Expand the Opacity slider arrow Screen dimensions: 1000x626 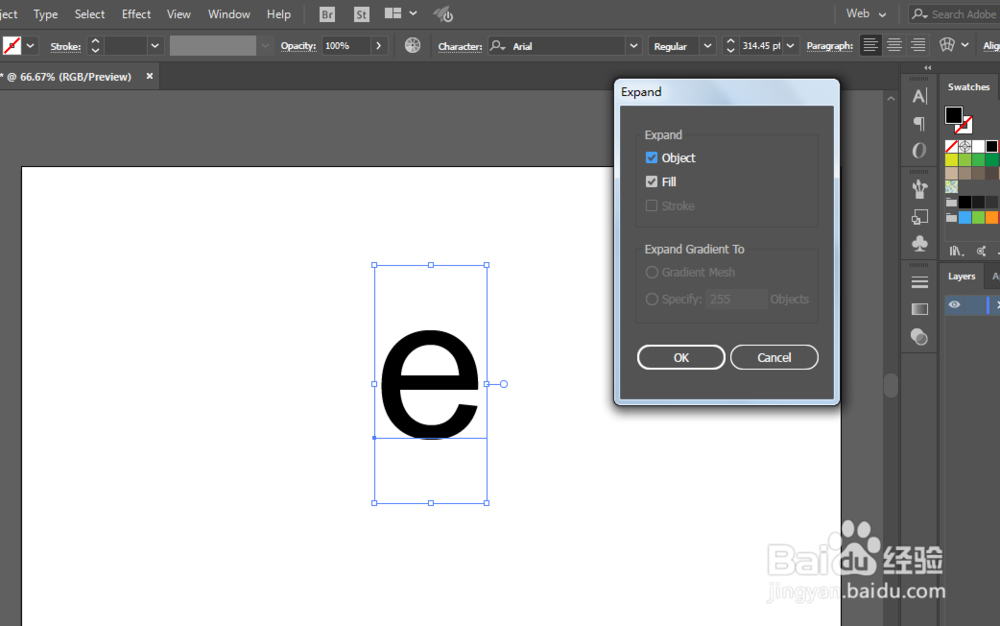pos(379,46)
